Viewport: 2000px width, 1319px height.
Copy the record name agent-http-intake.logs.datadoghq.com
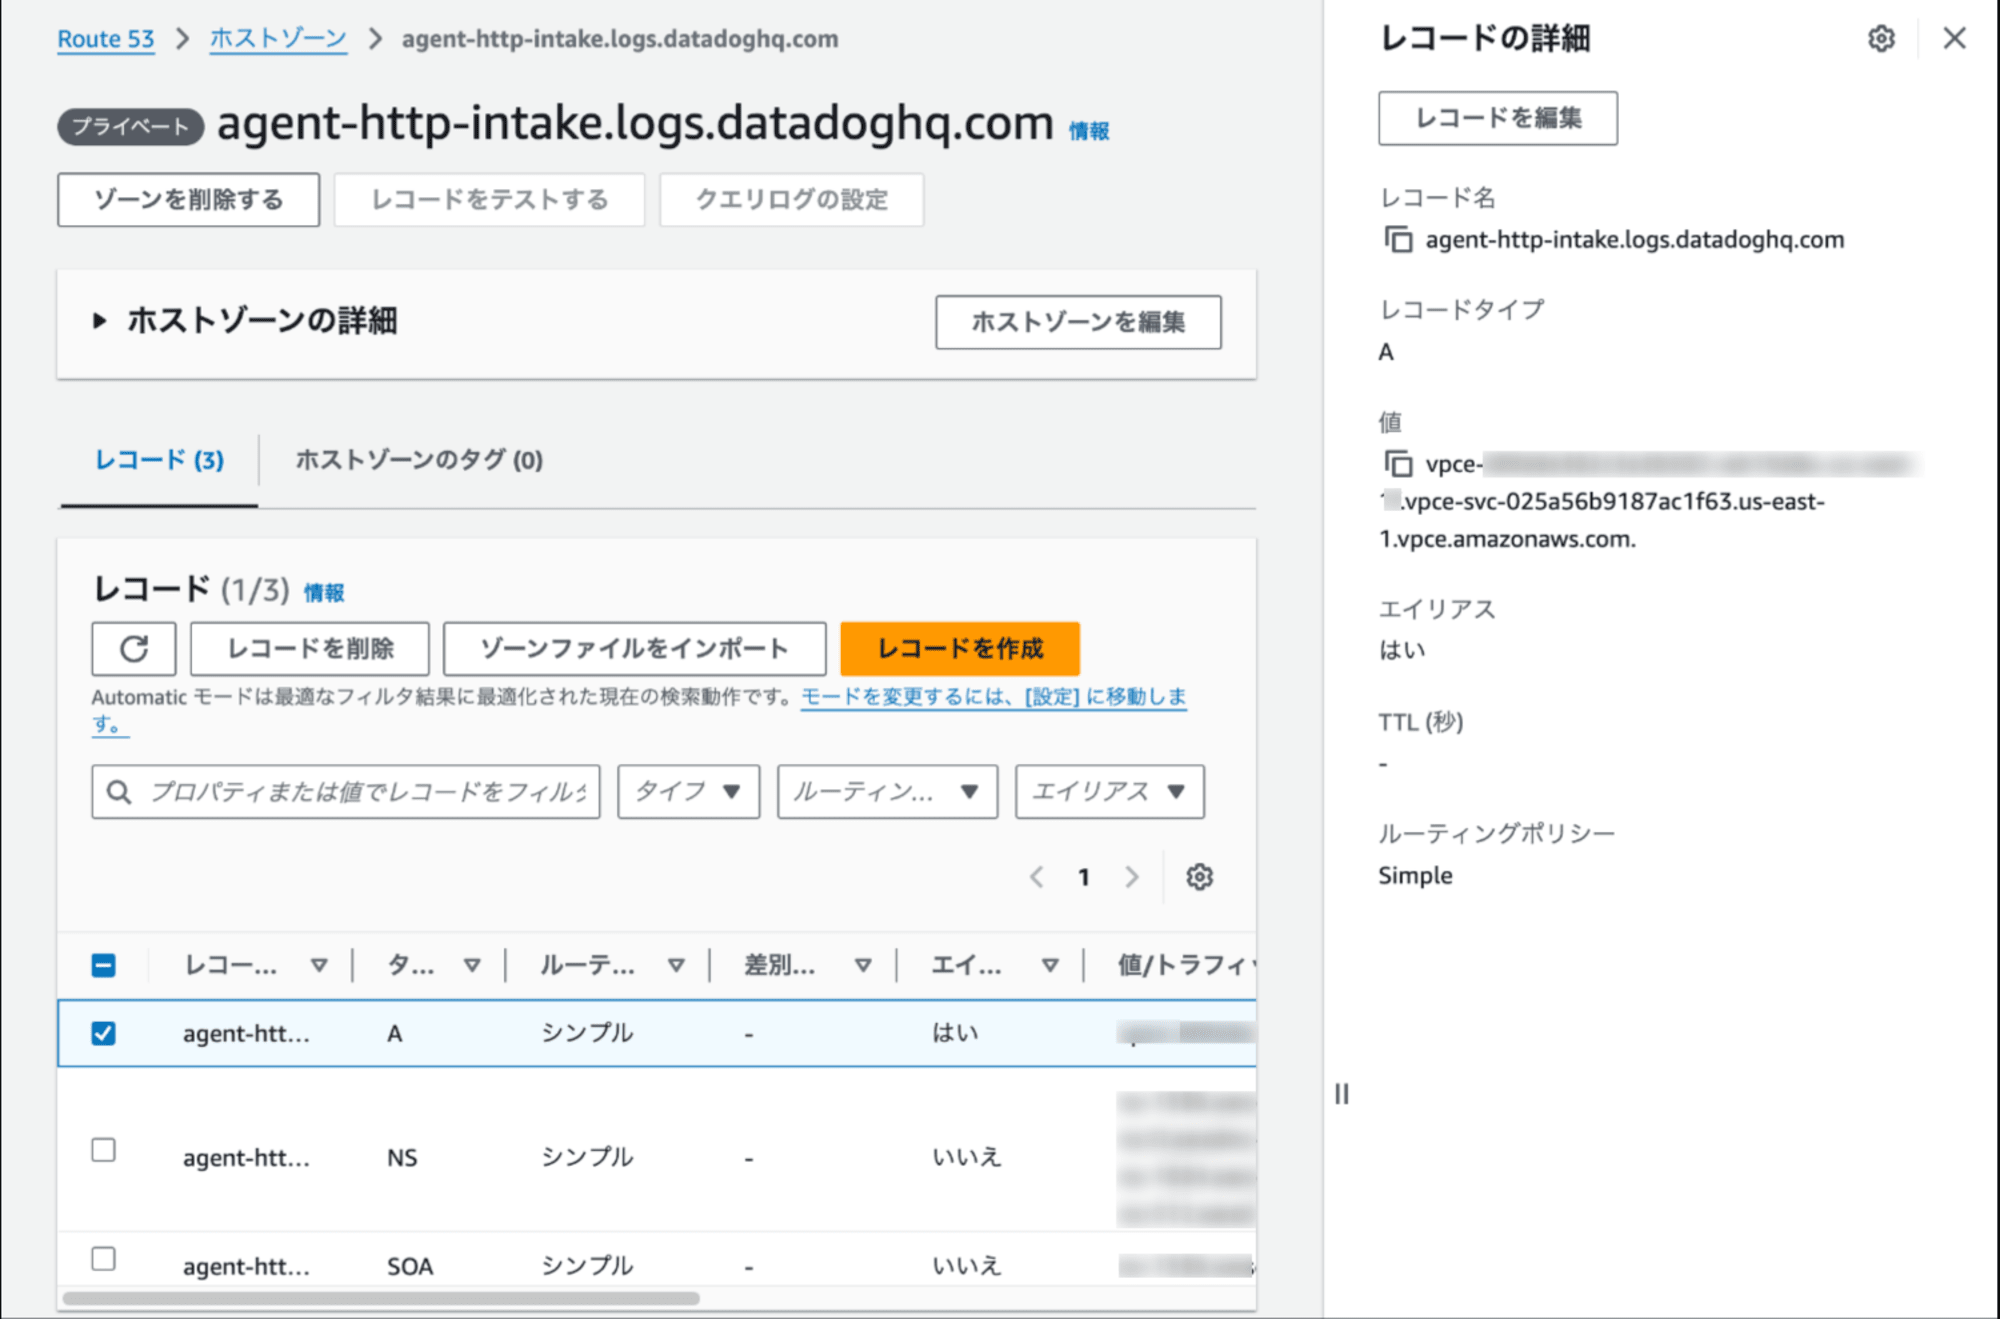[1398, 240]
